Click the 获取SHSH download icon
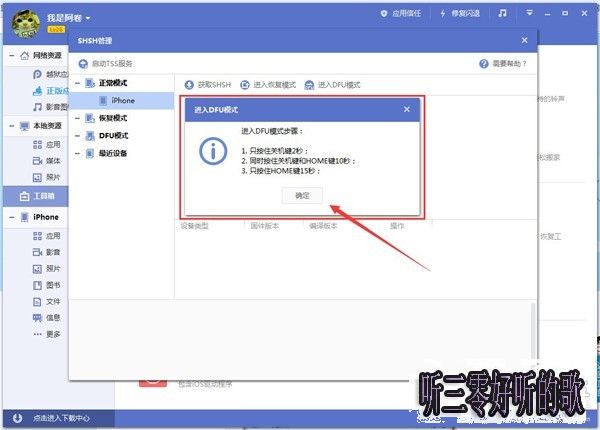The image size is (600, 430). (189, 85)
